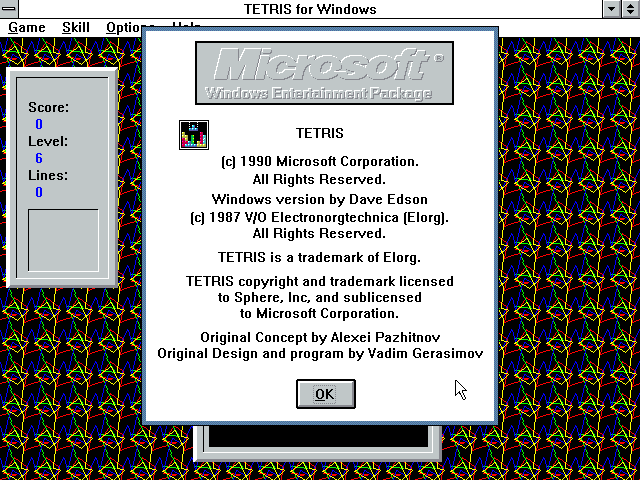The width and height of the screenshot is (640, 480).
Task: Click "to Sphere, Inc, and sublicensed" line
Action: click(320, 298)
